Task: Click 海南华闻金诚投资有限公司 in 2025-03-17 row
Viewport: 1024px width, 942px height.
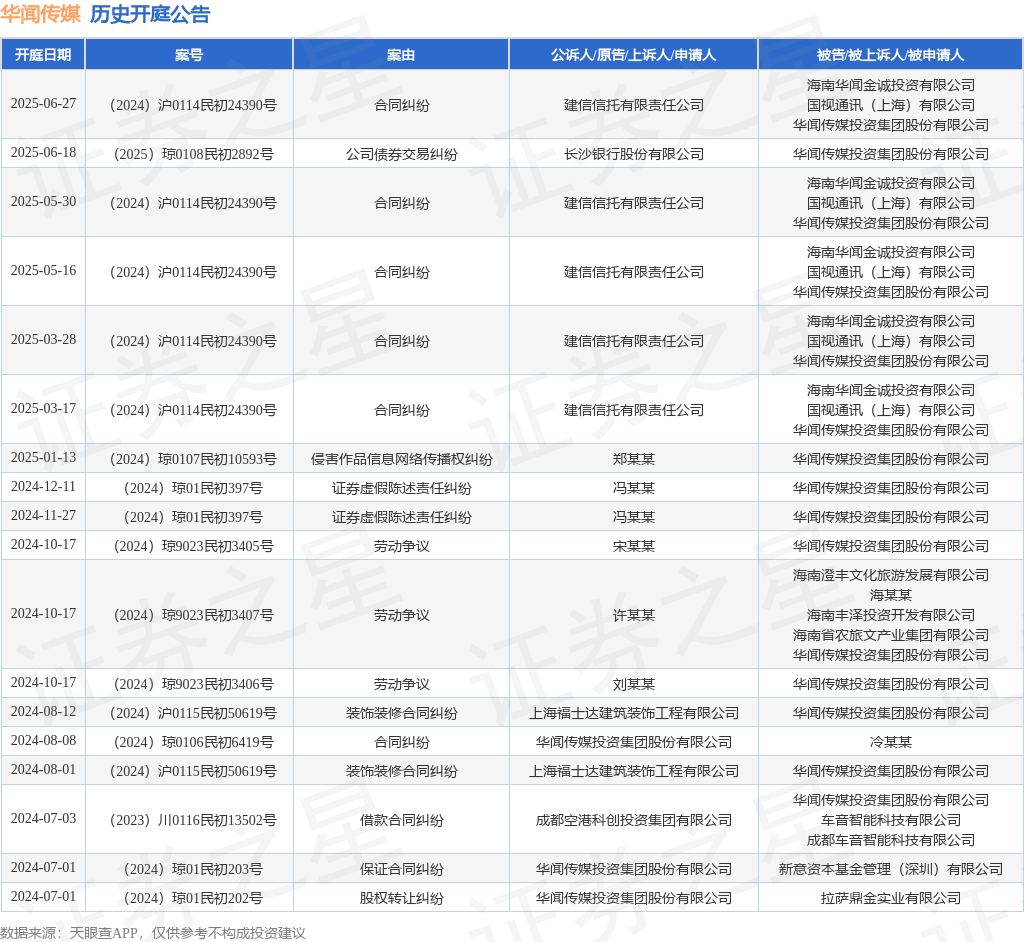Action: point(891,390)
